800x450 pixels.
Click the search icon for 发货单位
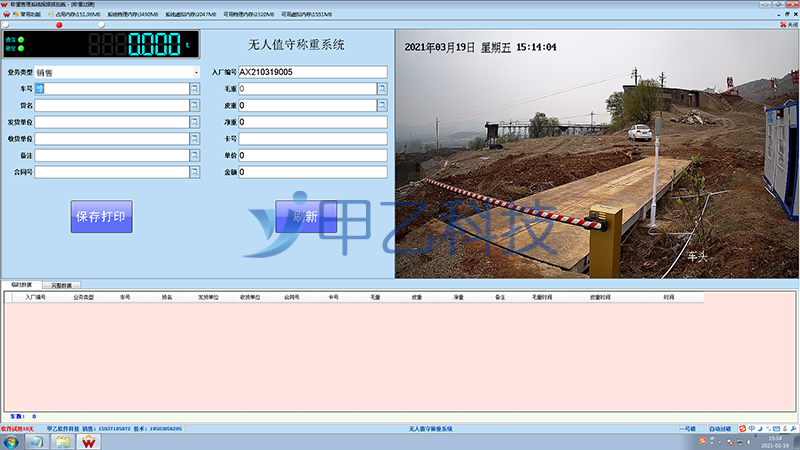pyautogui.click(x=194, y=122)
